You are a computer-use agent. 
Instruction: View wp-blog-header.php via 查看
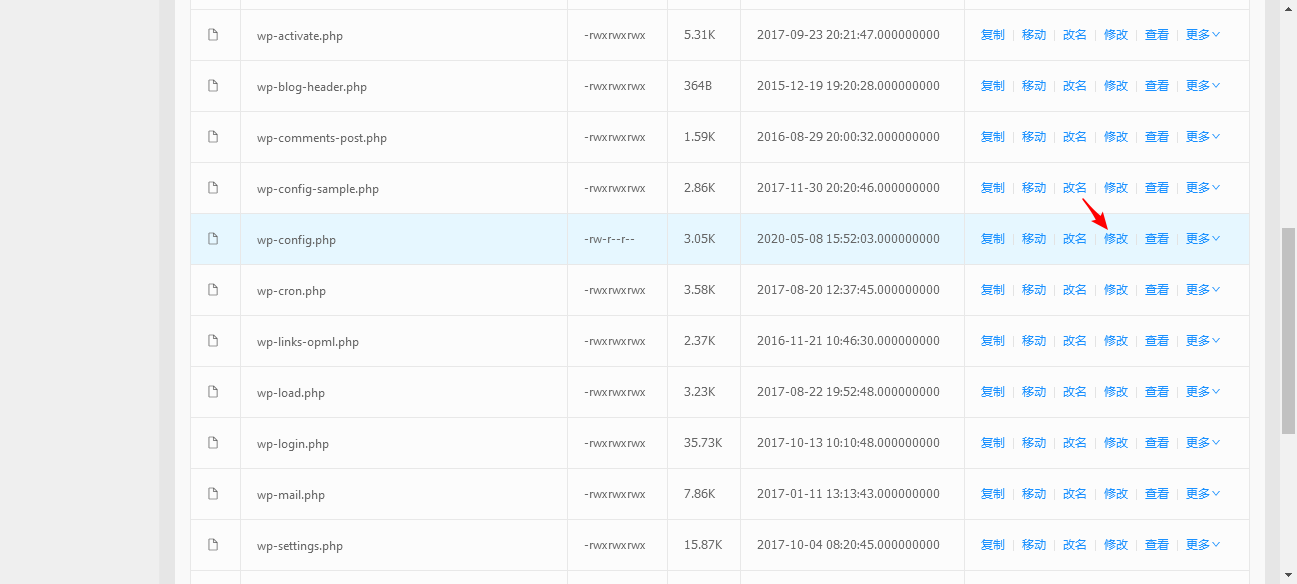[x=1157, y=86]
